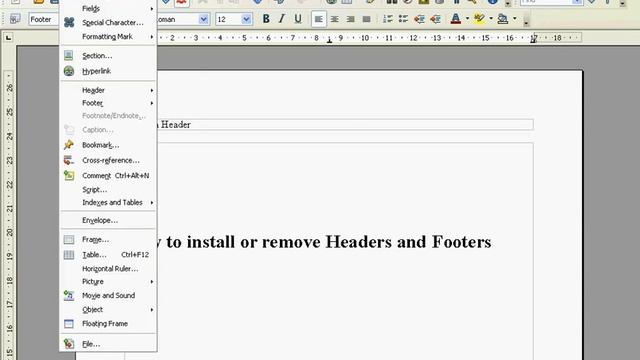Viewport: 640px width, 360px height.
Task: Expand the Object submenu
Action: (108, 310)
